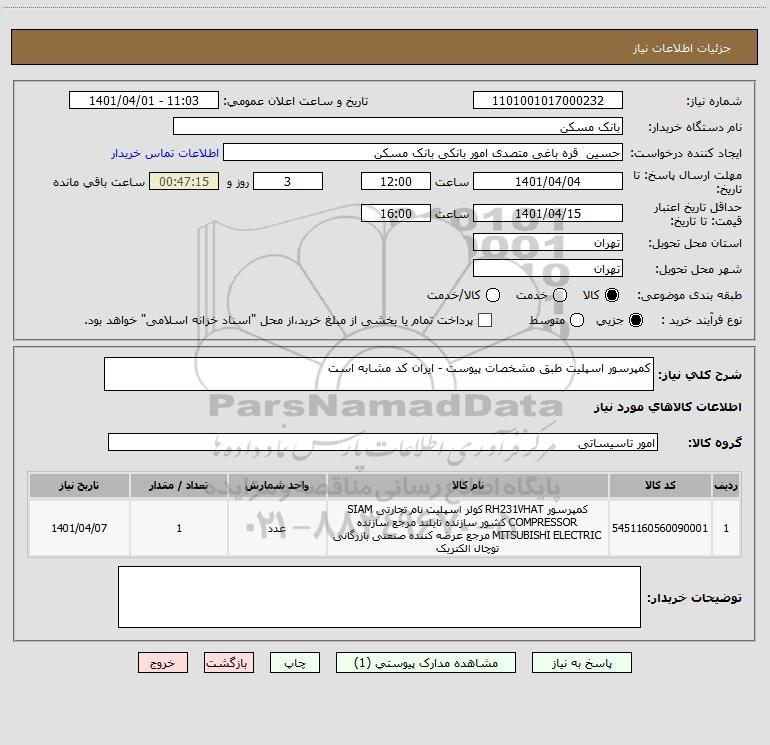Click the announcement date field 1401/04/01 - 11:03
The height and width of the screenshot is (745, 770).
(x=144, y=101)
